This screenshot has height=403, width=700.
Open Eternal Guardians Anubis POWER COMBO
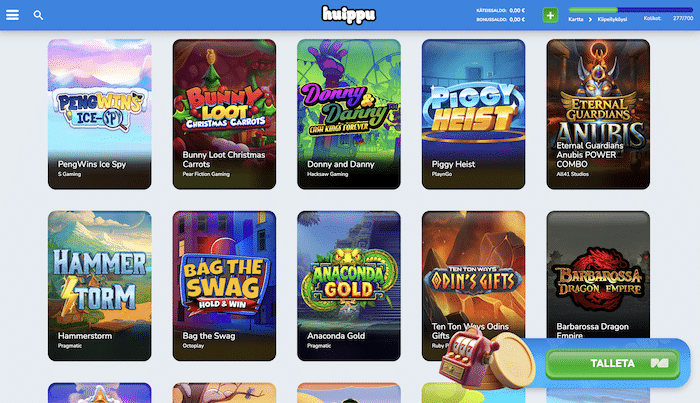tap(598, 114)
